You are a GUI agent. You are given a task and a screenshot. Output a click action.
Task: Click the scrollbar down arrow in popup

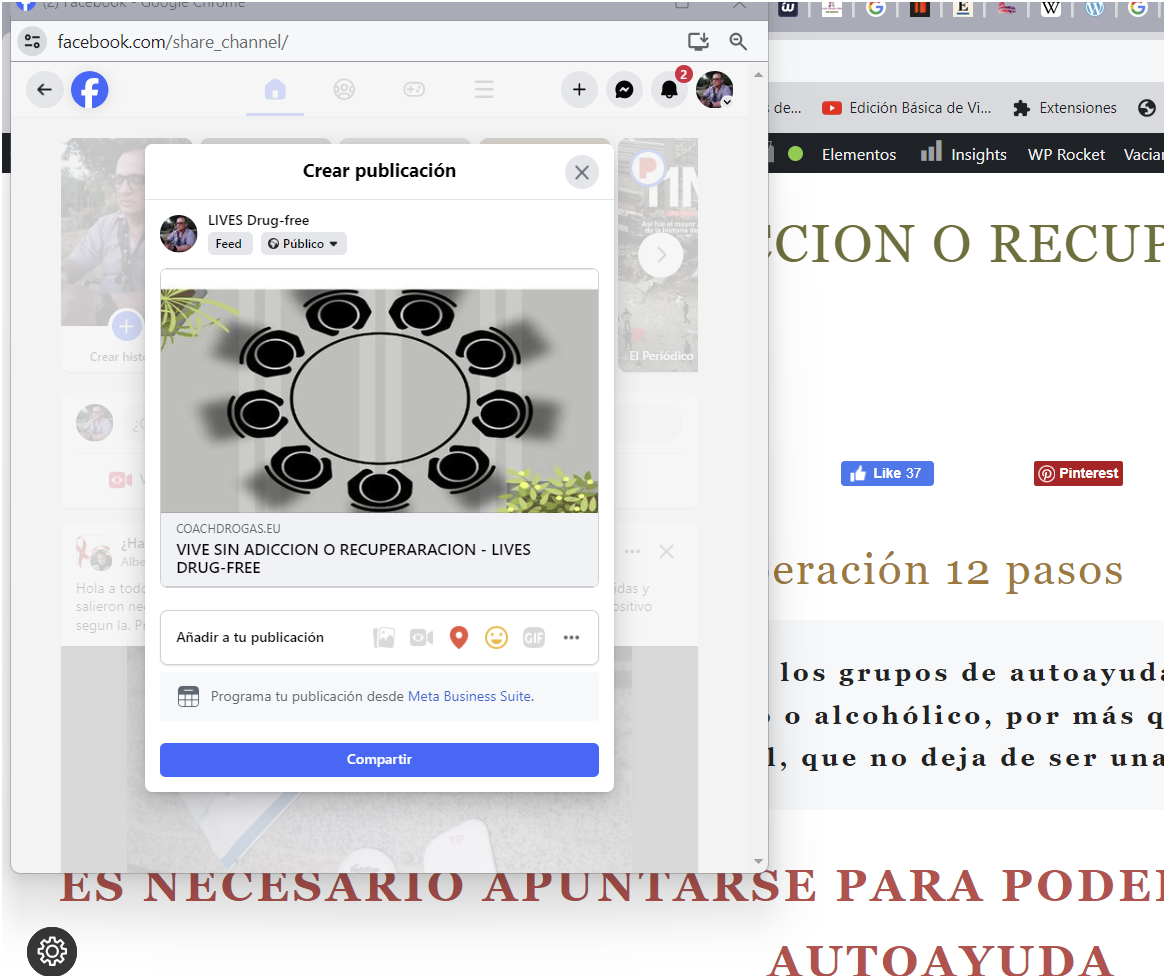pyautogui.click(x=758, y=862)
